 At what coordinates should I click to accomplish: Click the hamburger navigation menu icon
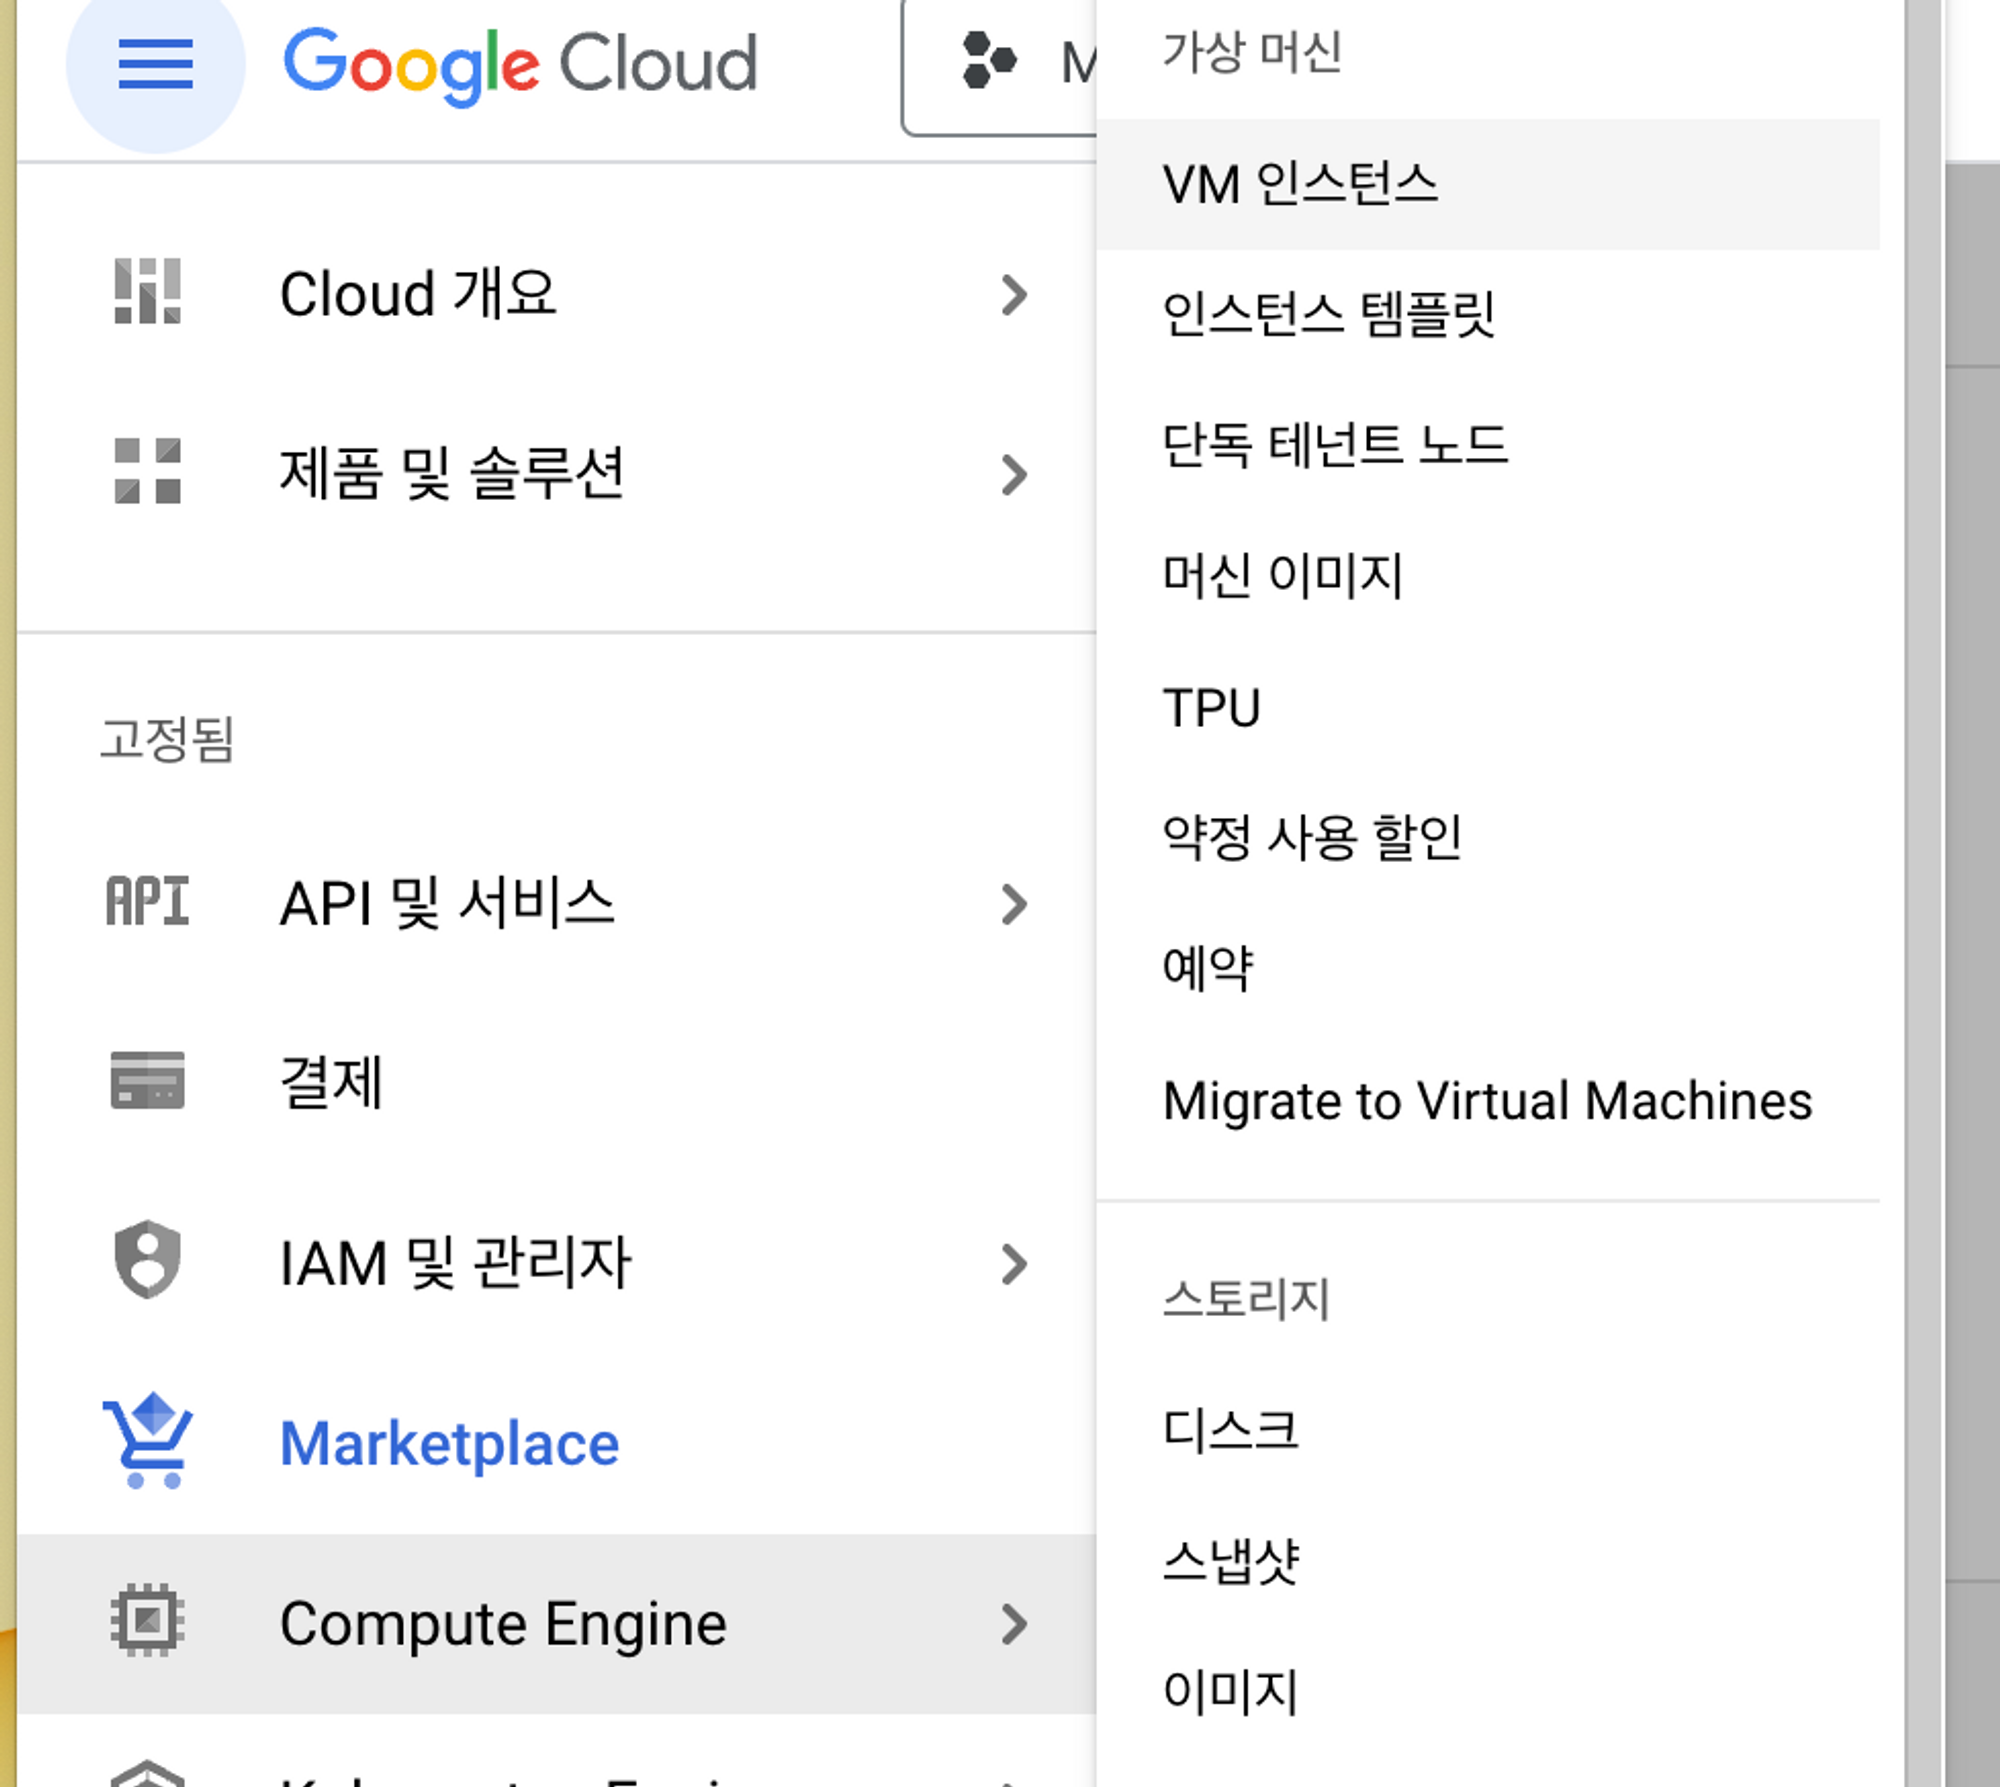point(155,64)
